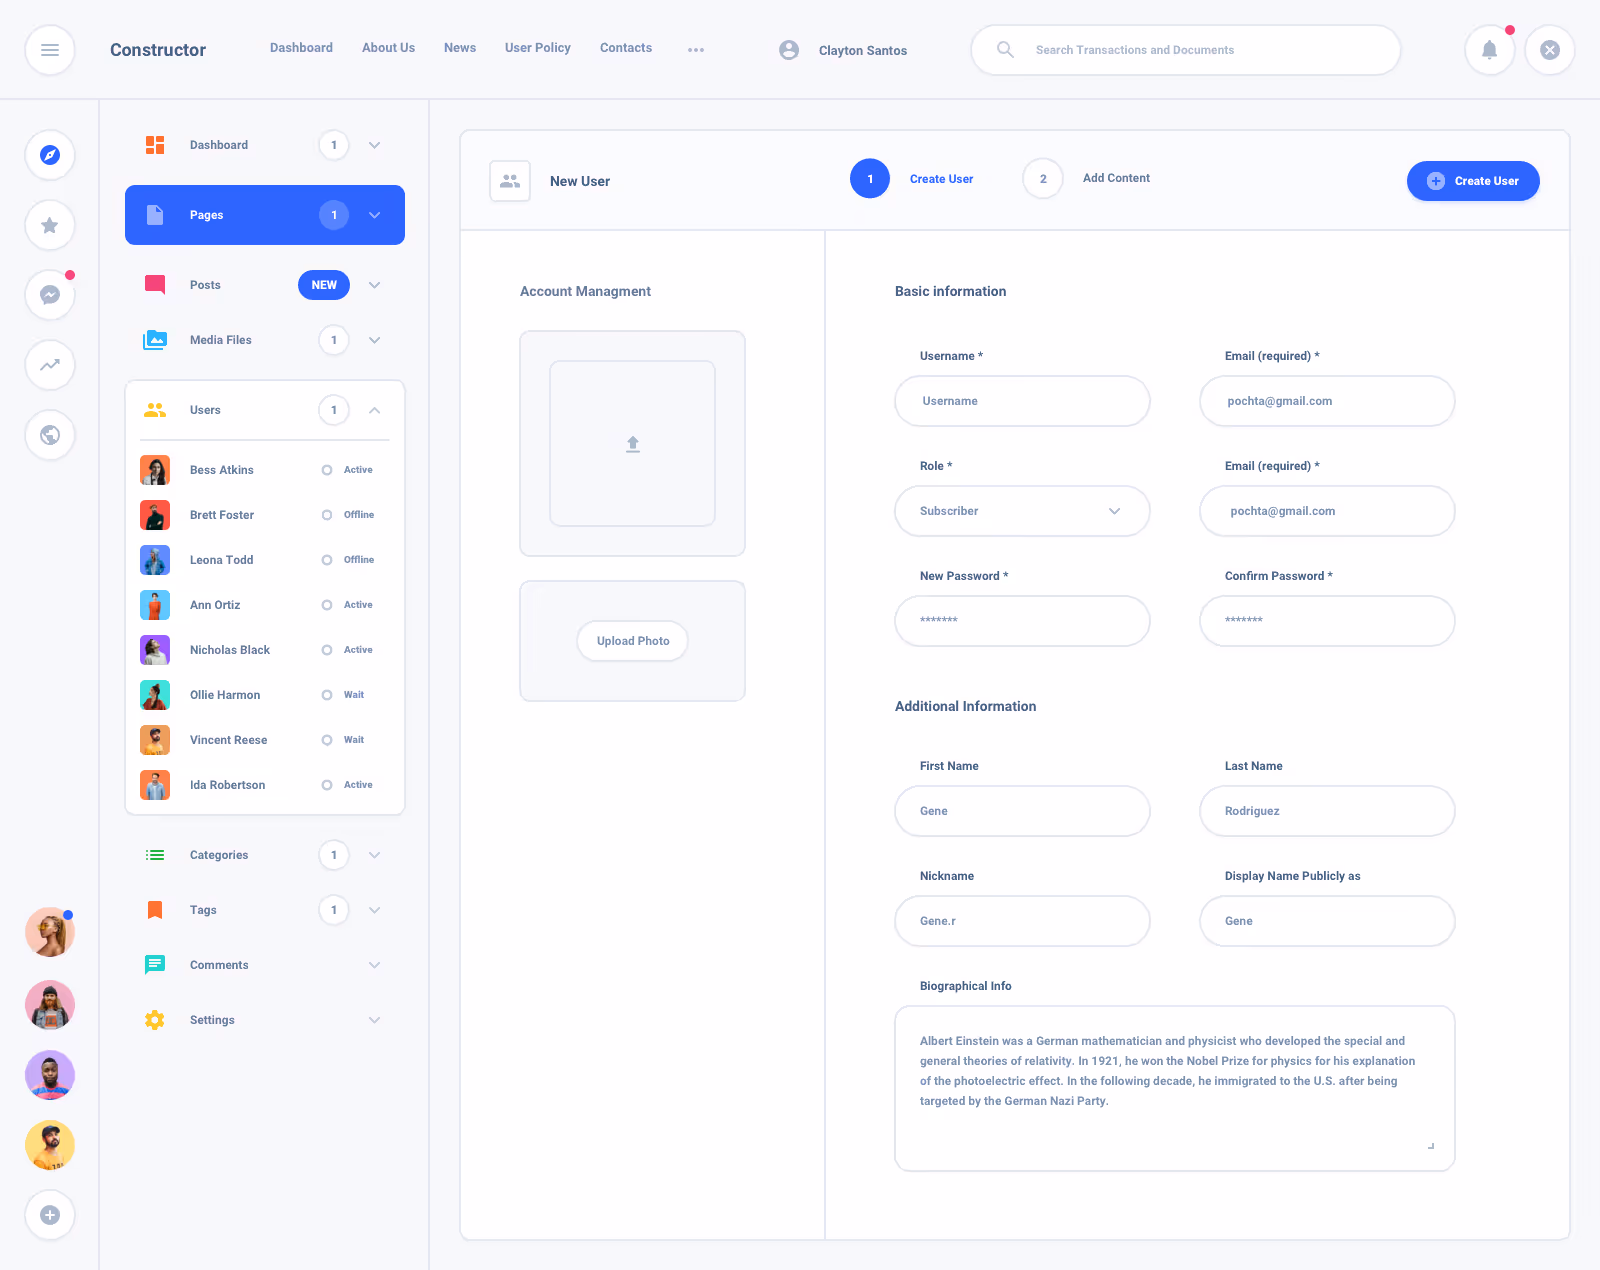The height and width of the screenshot is (1270, 1600).
Task: Click the Constructor logo text
Action: point(158,50)
